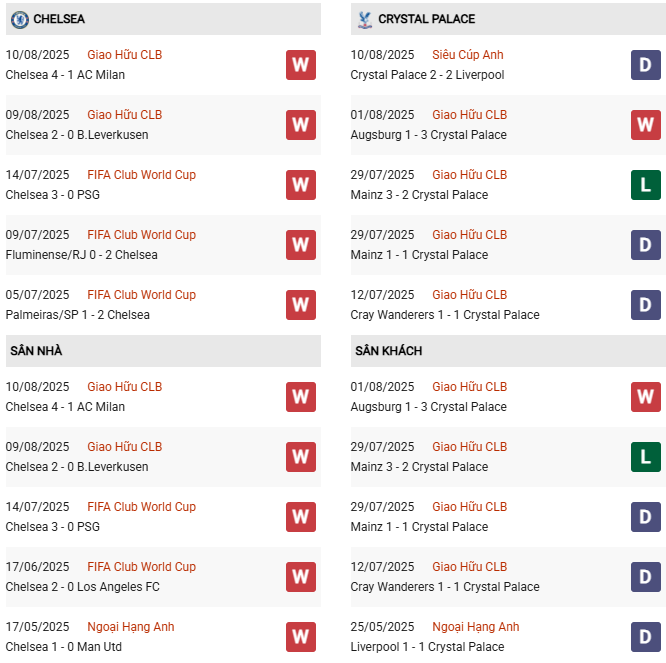
Task: Click the W badge for Chelsea 2 - 0 Los Angeles FC
Action: (300, 577)
